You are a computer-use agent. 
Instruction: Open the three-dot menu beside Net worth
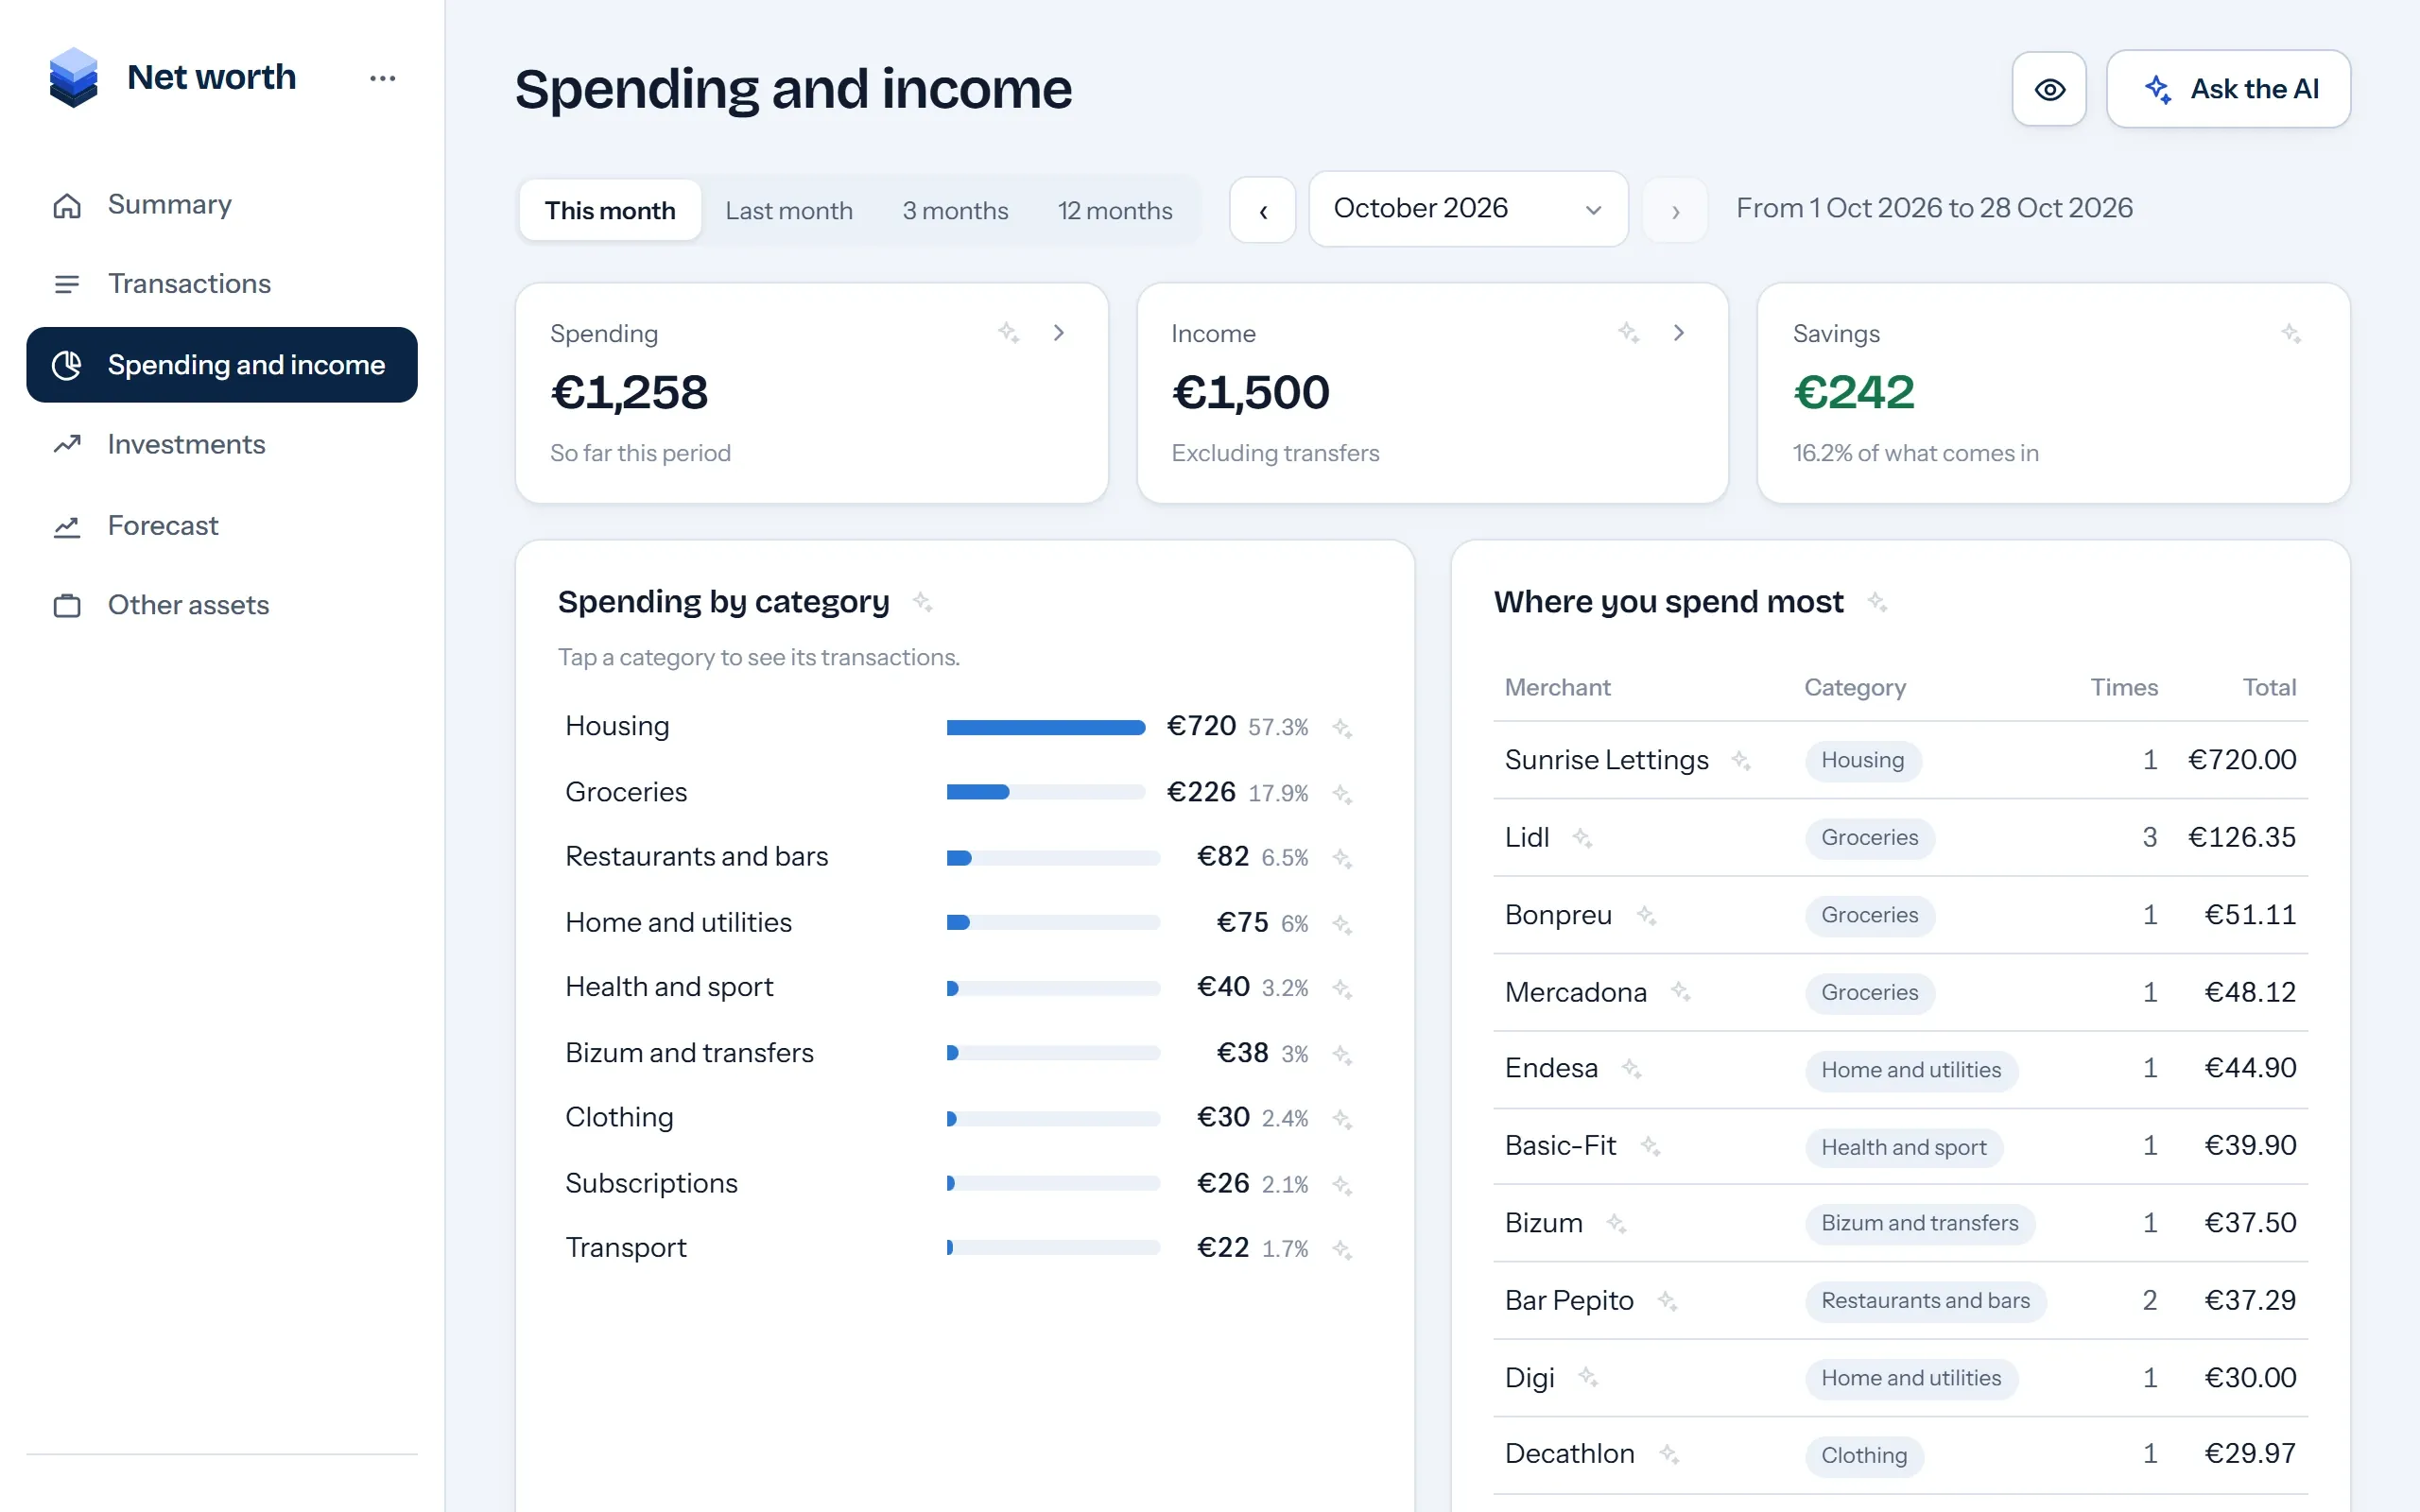pos(382,78)
